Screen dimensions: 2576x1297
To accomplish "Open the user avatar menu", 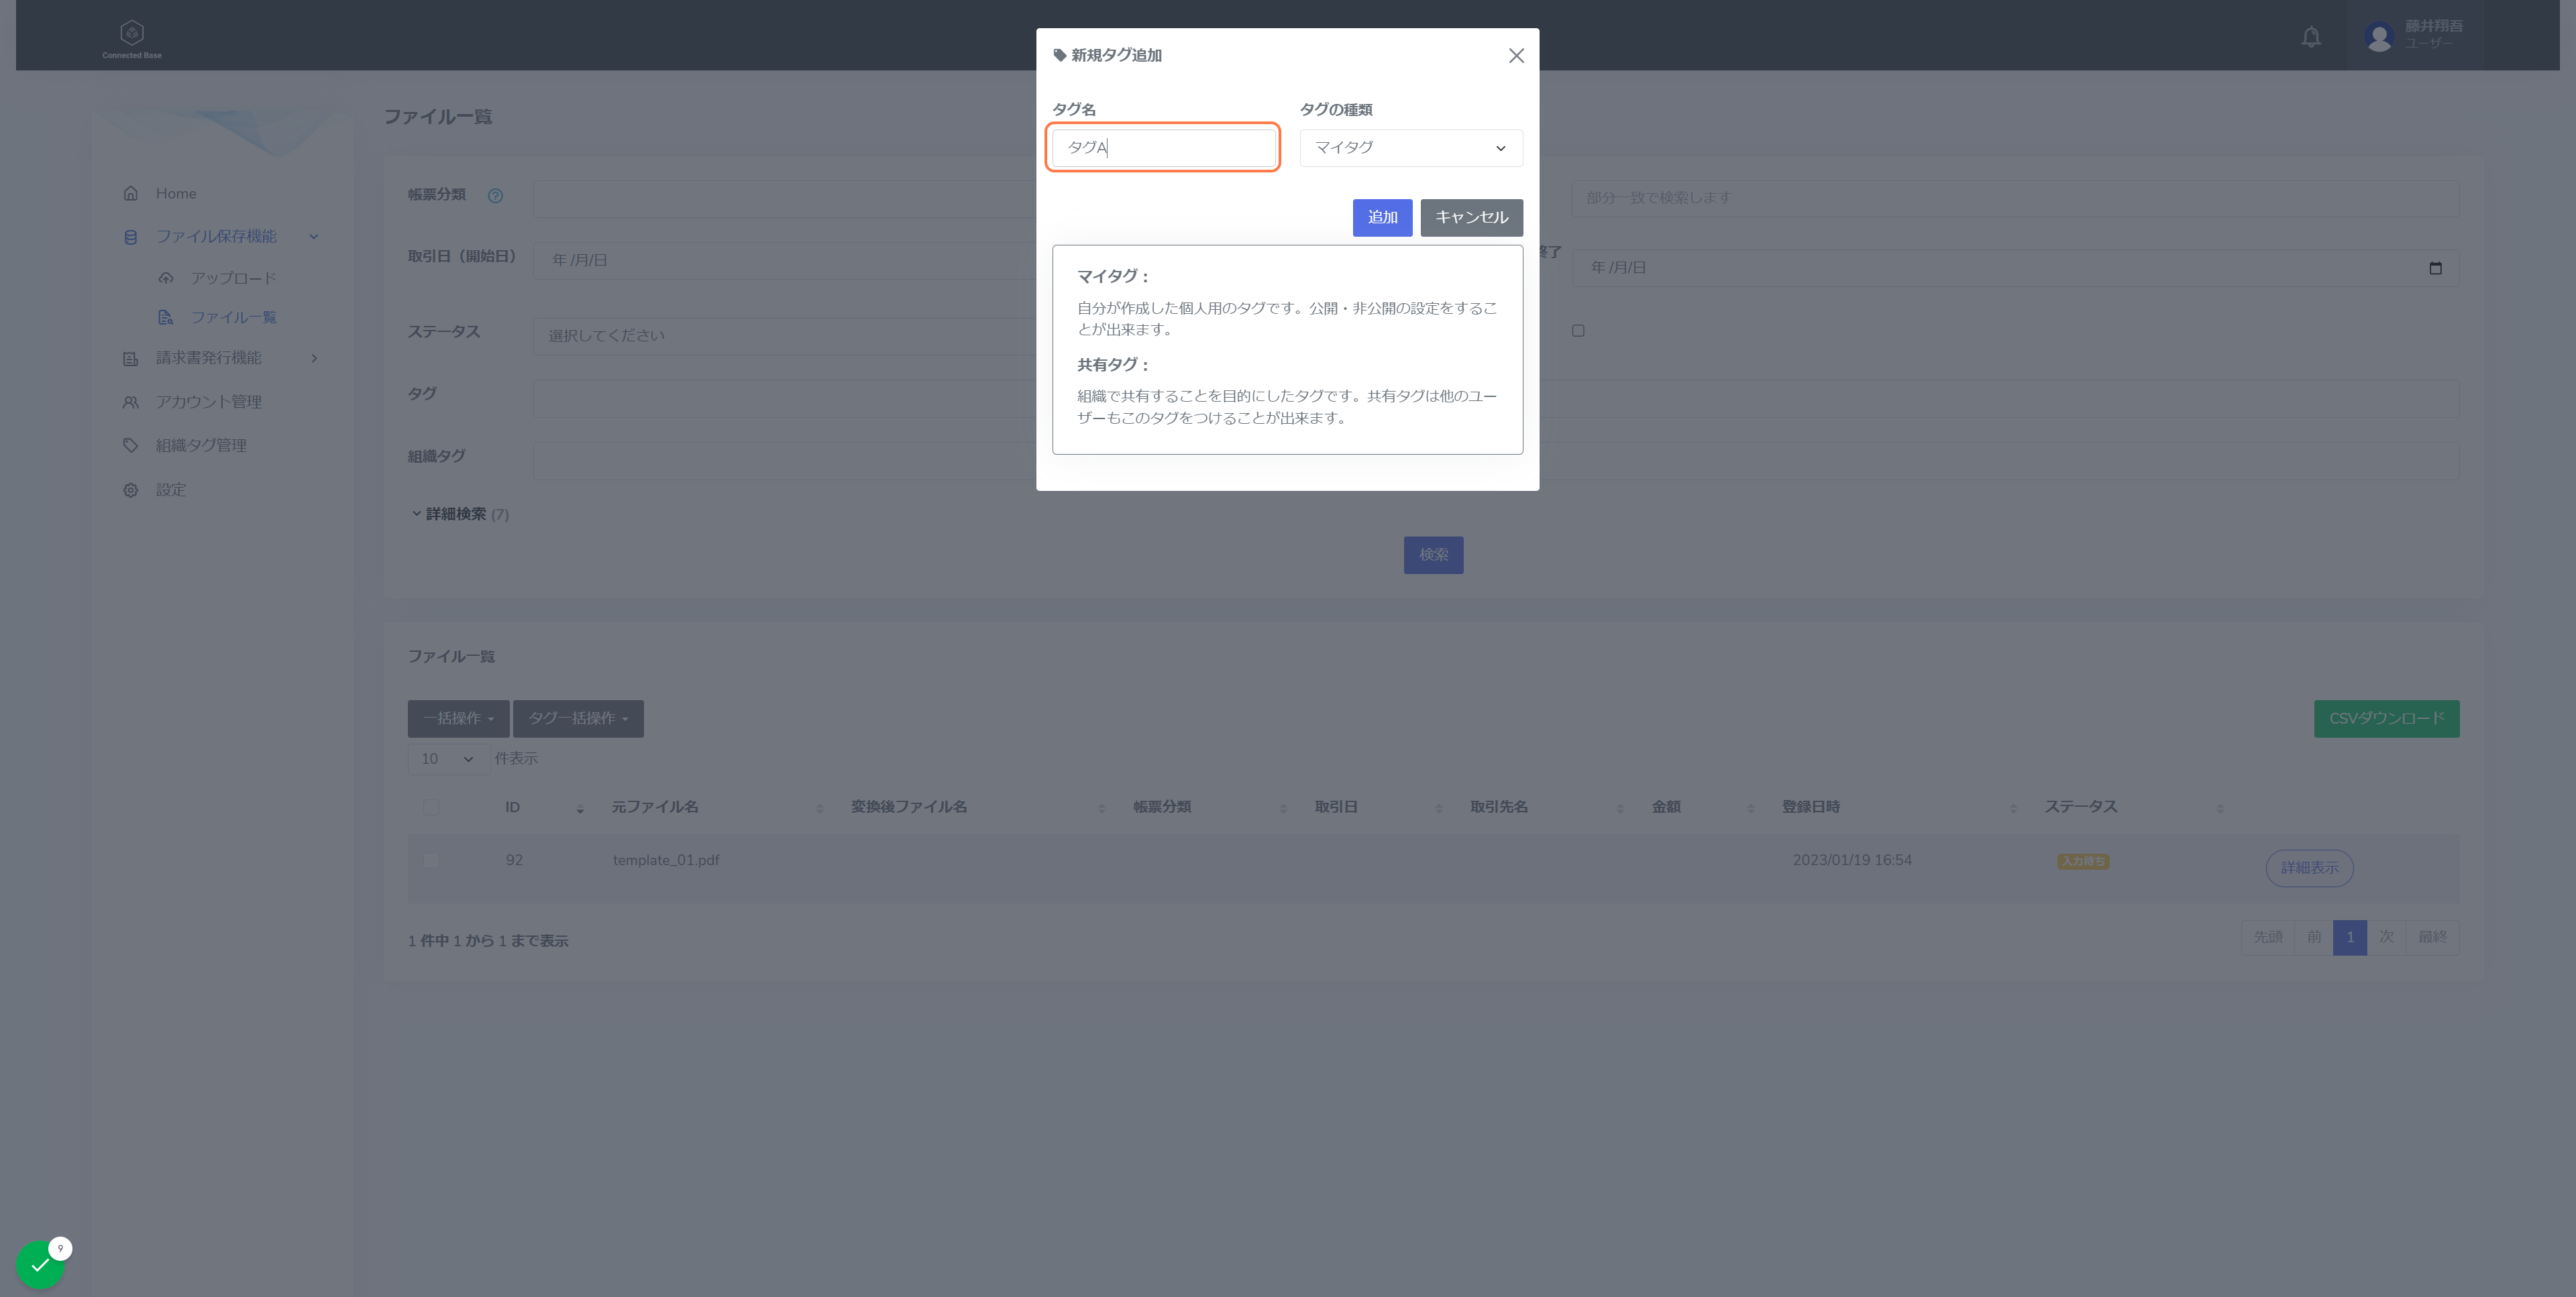I will [2379, 37].
